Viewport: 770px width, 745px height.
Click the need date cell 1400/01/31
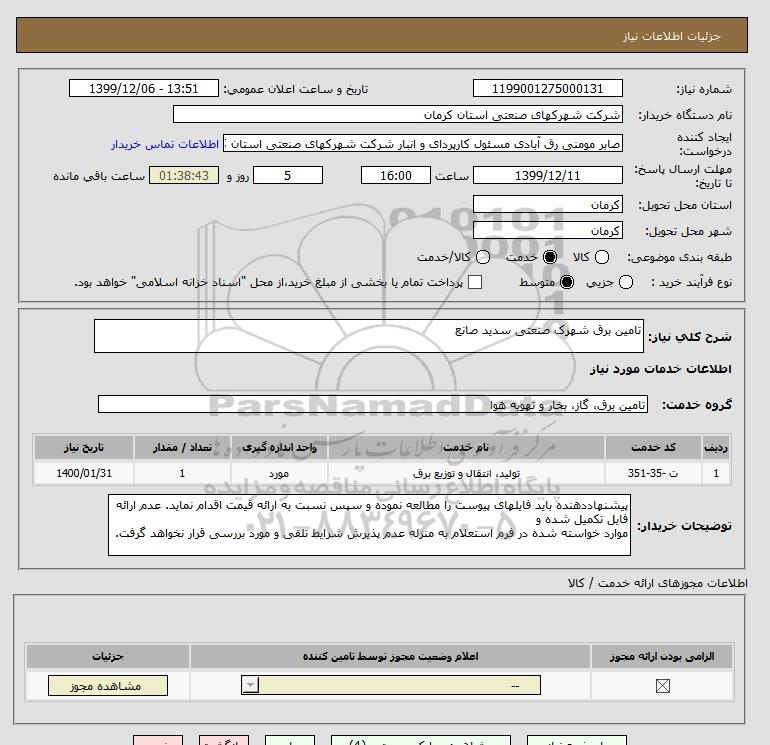point(84,473)
